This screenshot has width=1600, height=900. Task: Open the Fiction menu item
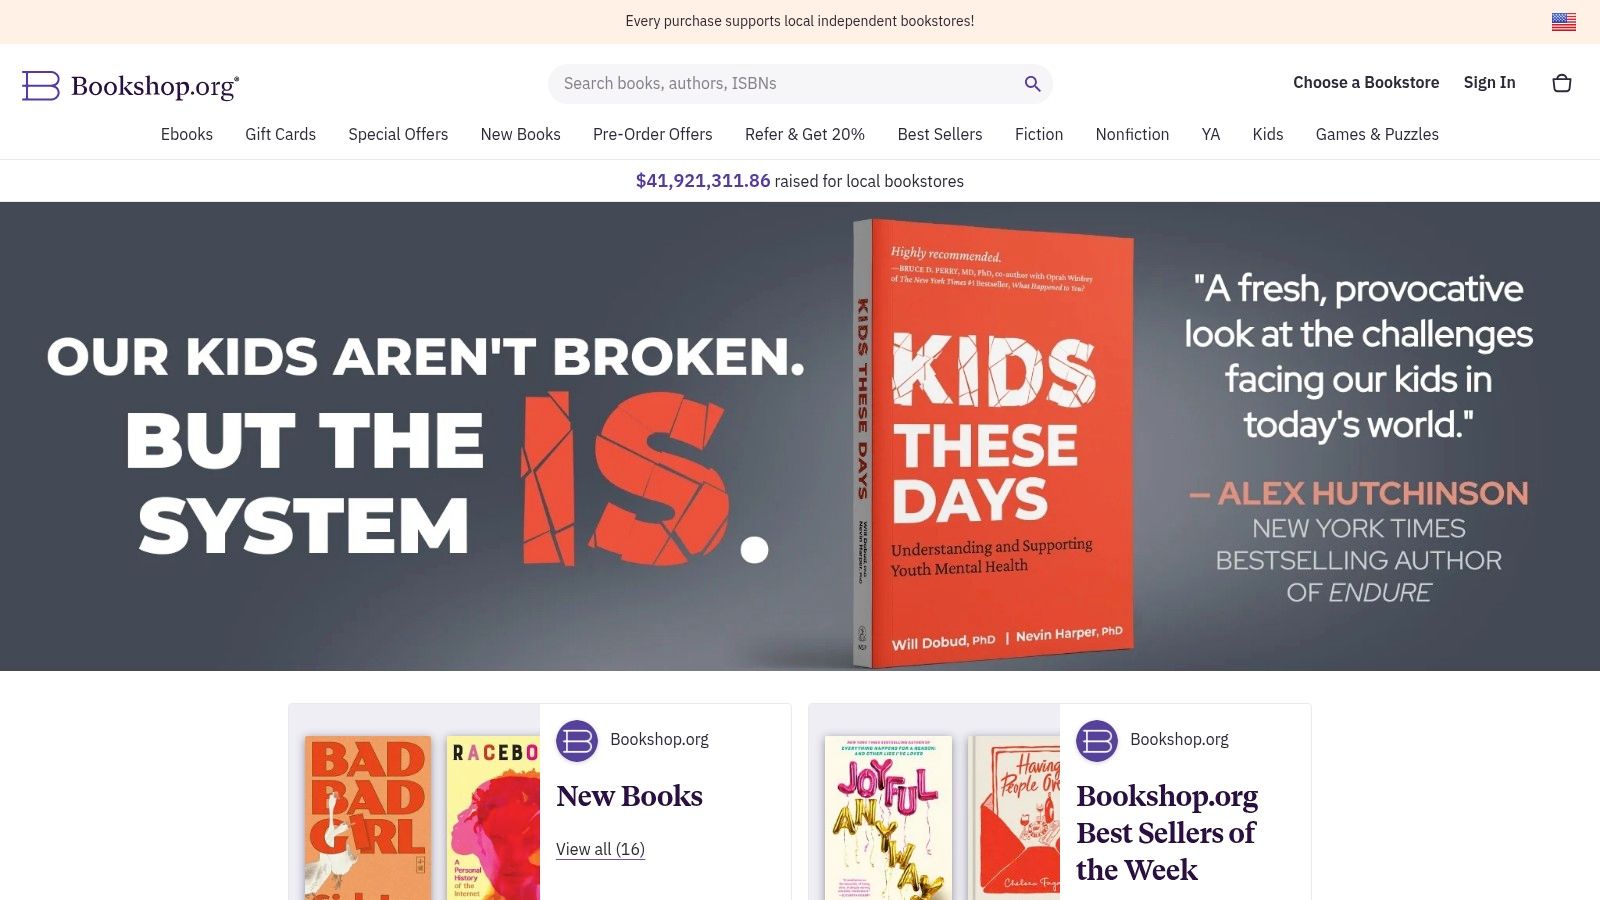point(1039,134)
